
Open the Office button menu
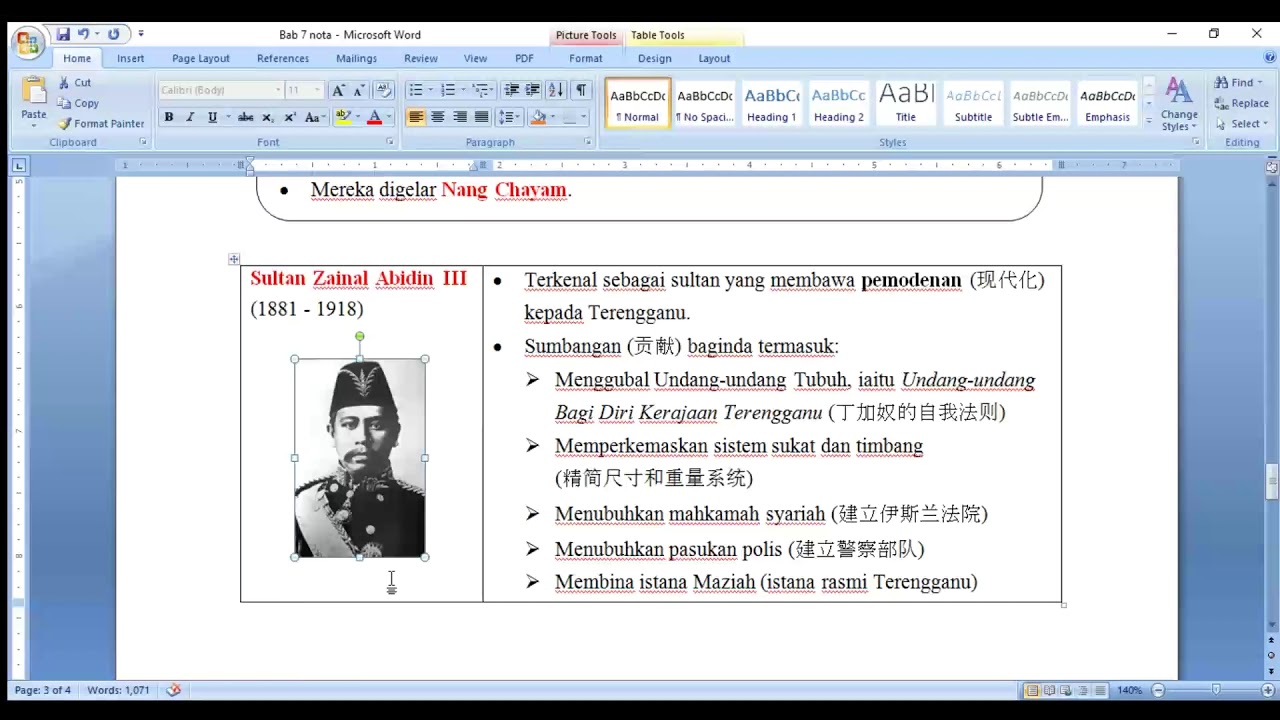[x=26, y=43]
